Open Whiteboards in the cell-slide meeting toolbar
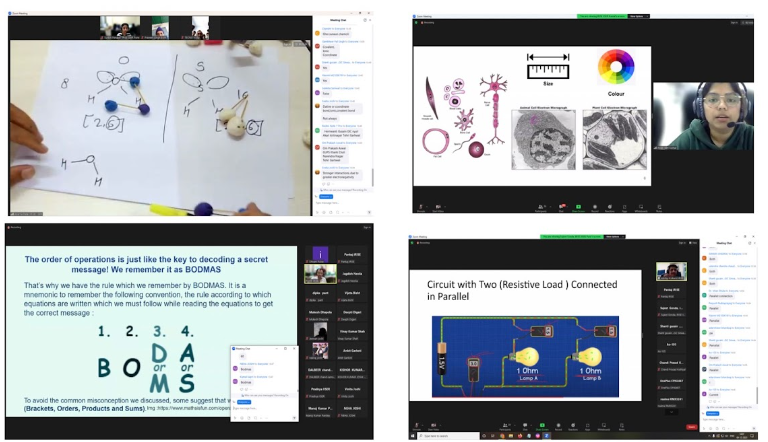Viewport: 768px width, 442px height. (641, 206)
